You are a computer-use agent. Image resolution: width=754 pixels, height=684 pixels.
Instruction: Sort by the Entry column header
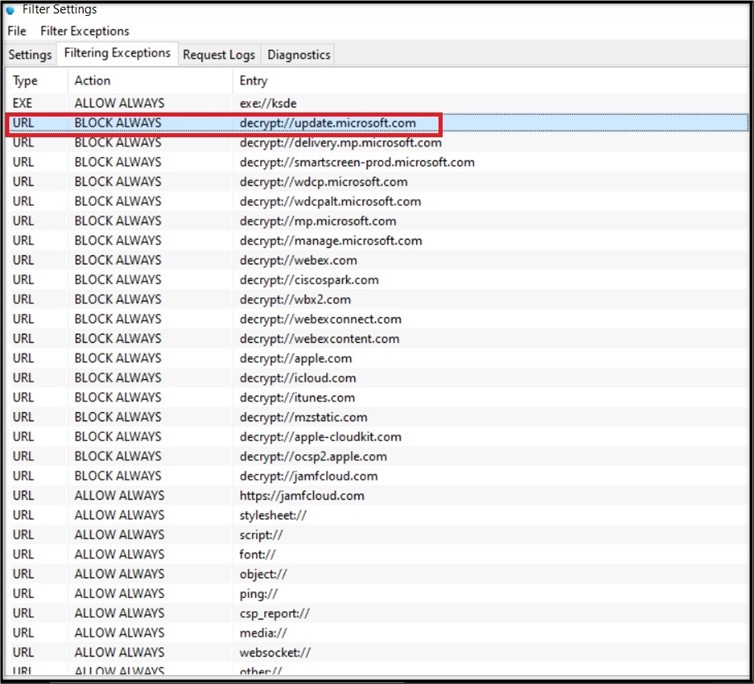click(253, 81)
